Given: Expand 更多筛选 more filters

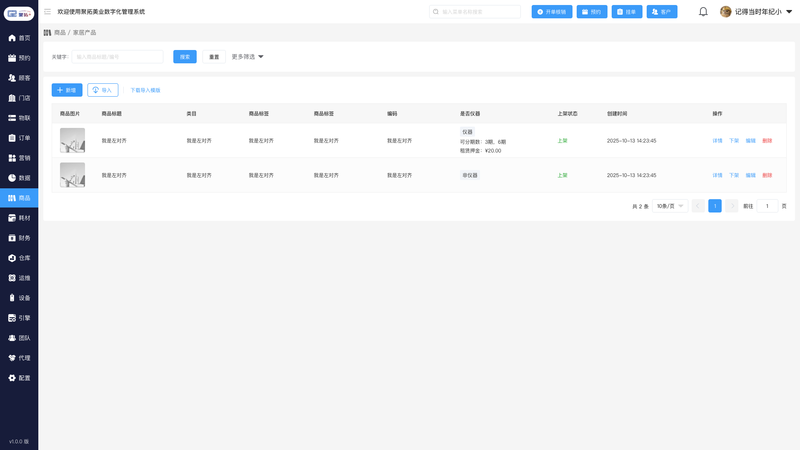Looking at the screenshot, I should tap(247, 57).
